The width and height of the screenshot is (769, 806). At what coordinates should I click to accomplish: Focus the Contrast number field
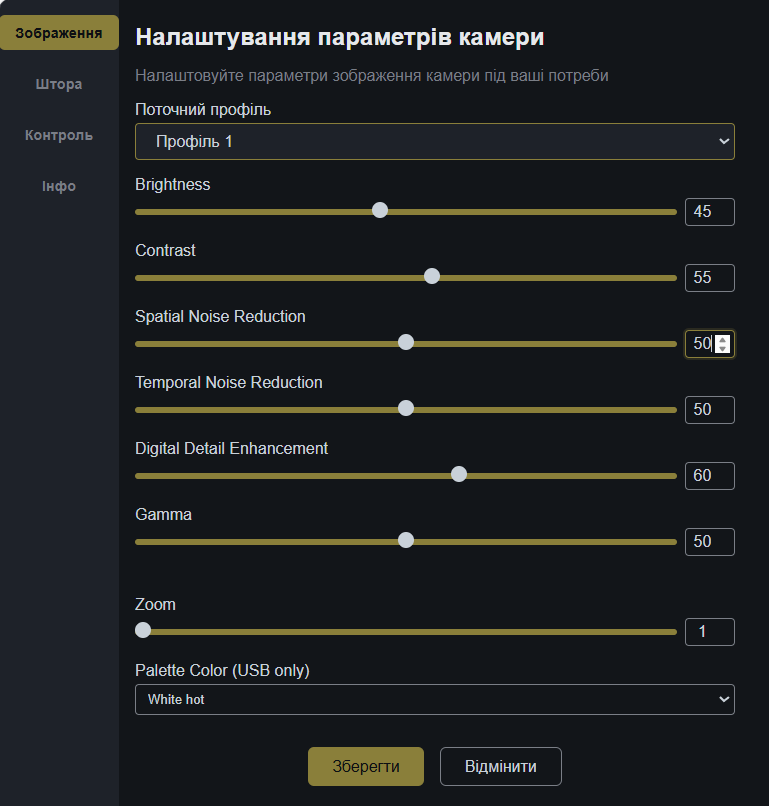(x=709, y=278)
